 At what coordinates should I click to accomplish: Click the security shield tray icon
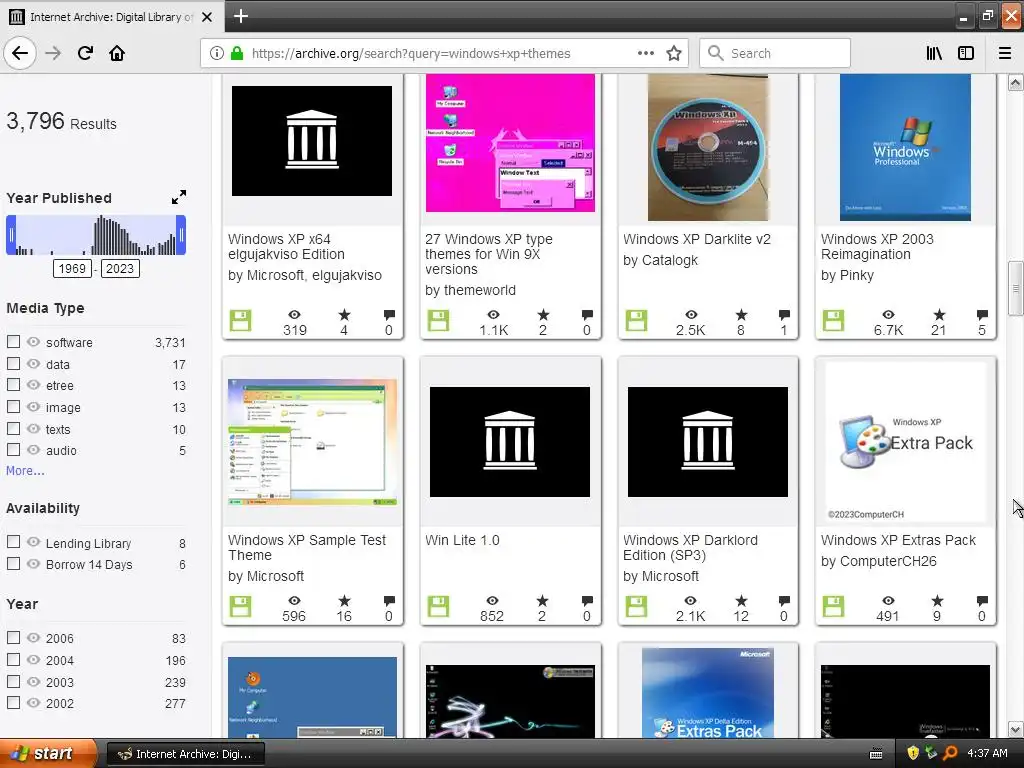912,753
